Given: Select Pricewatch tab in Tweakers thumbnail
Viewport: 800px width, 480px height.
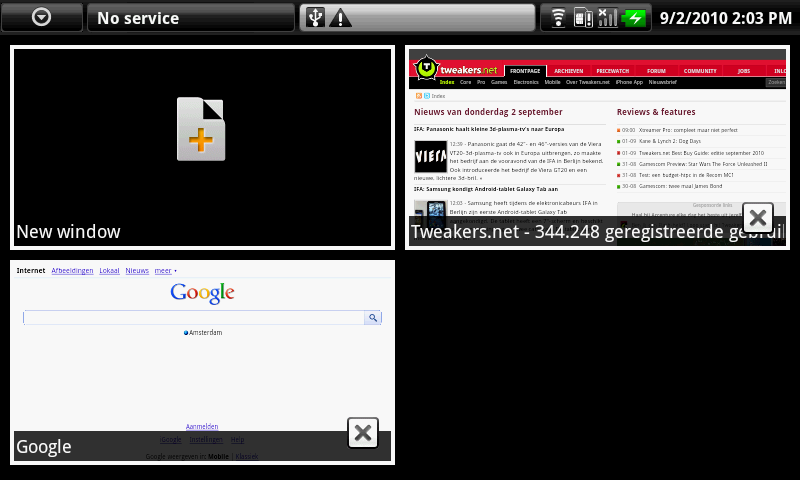Looking at the screenshot, I should (x=613, y=71).
